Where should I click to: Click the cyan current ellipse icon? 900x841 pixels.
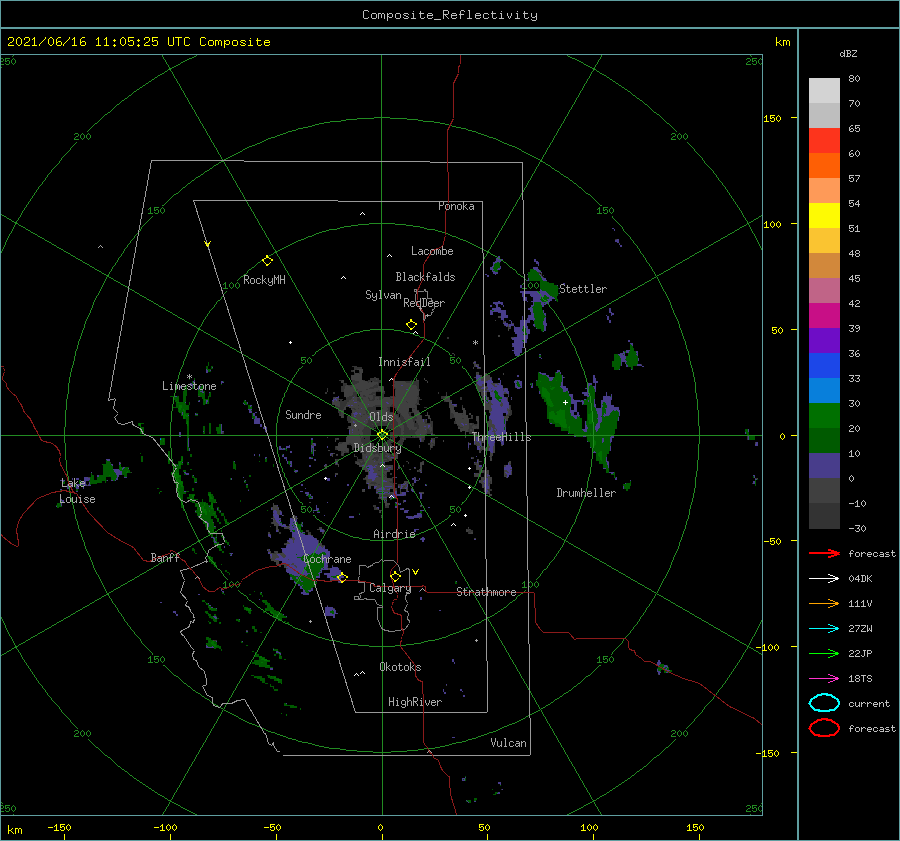824,703
